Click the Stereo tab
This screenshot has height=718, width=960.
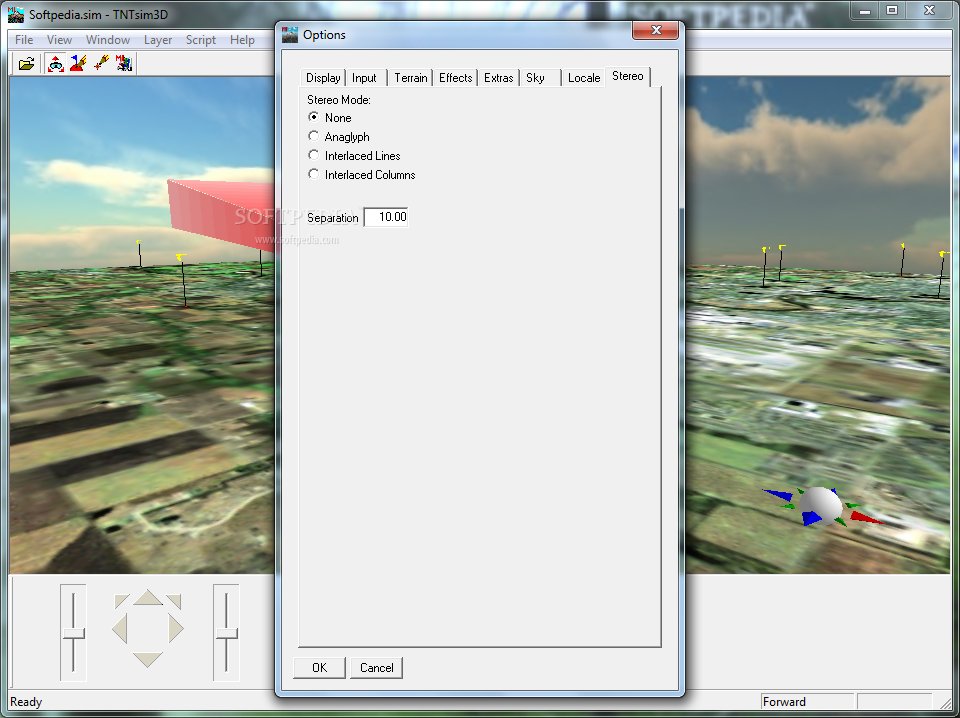click(628, 76)
